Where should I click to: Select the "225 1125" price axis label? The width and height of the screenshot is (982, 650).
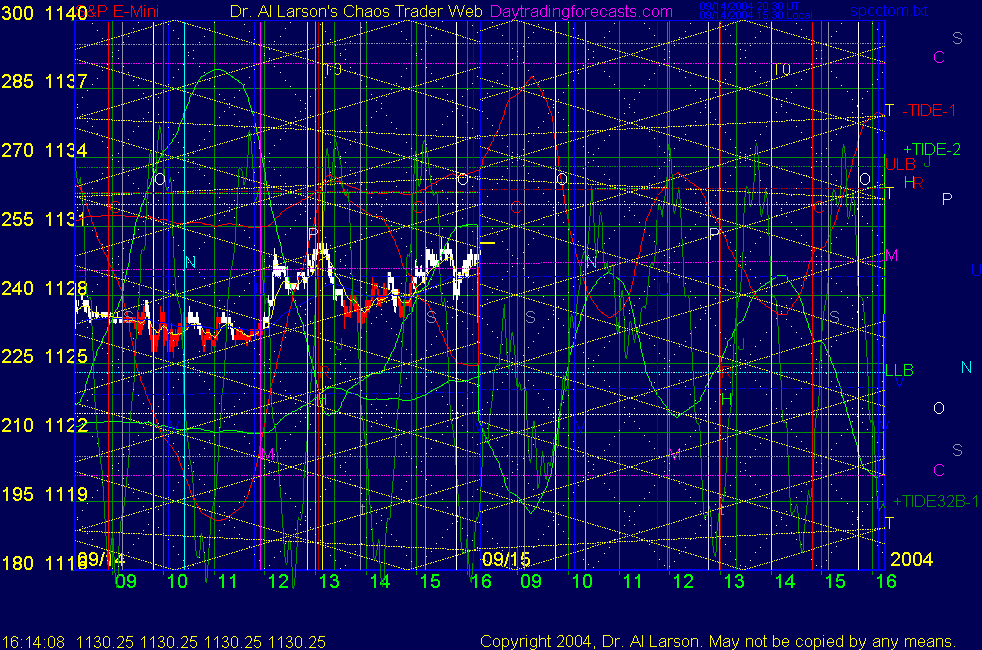click(44, 356)
